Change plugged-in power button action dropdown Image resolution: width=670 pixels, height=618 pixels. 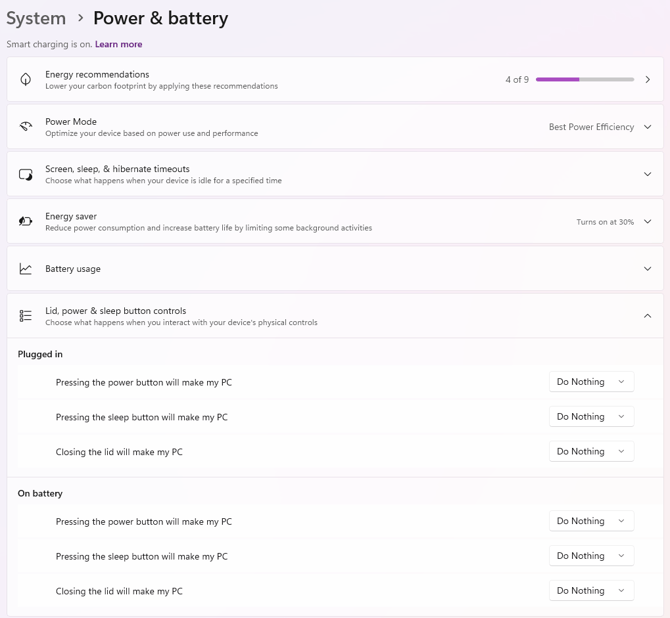click(x=591, y=382)
